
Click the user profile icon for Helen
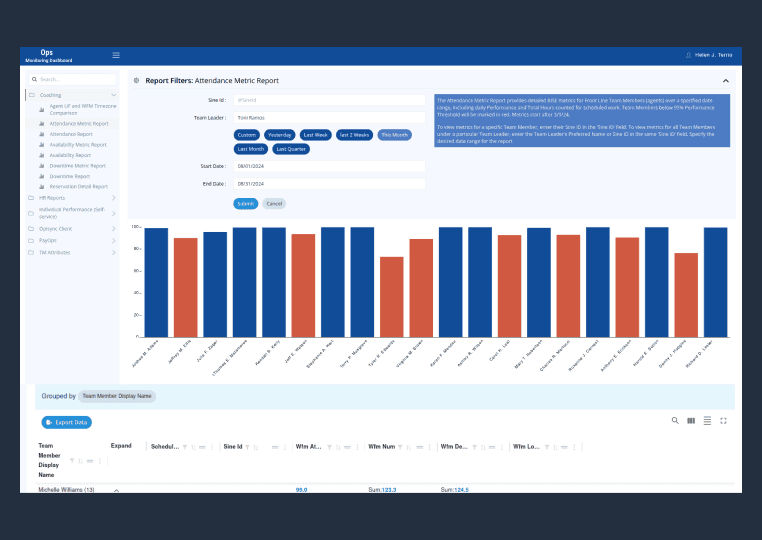[x=688, y=55]
